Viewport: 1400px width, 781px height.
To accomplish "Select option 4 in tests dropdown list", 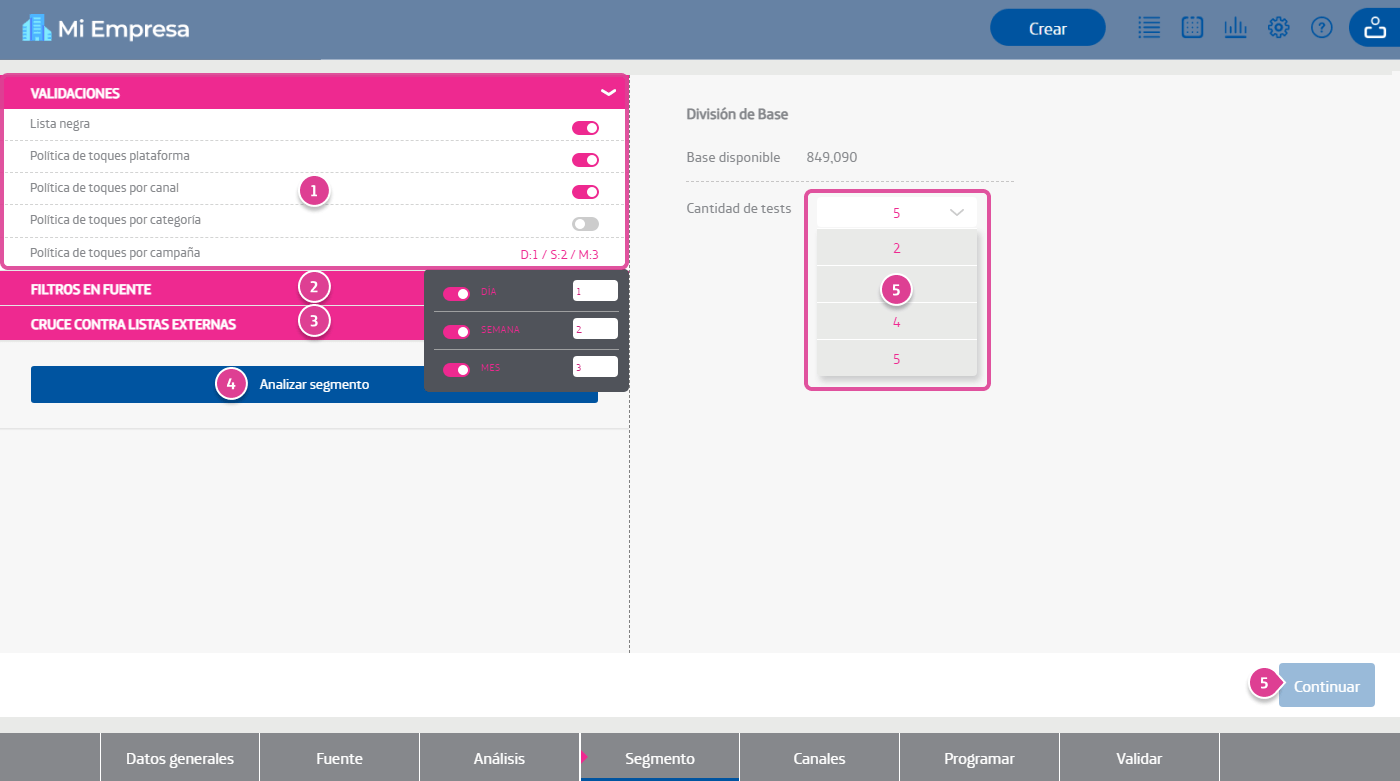I will click(896, 322).
